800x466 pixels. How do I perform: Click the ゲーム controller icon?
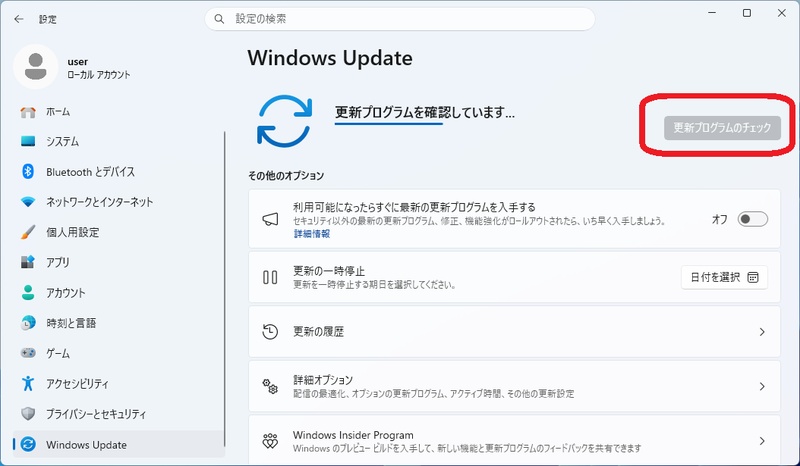click(28, 353)
